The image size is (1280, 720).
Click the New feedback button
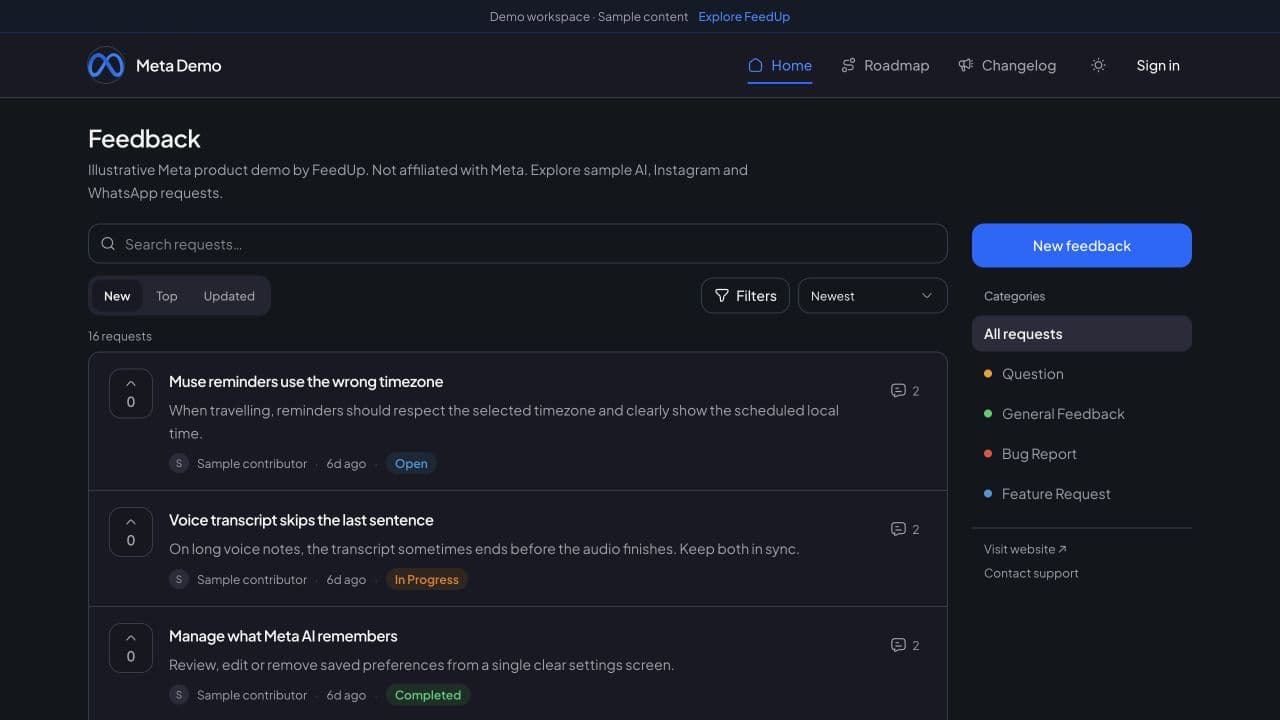tap(1082, 245)
